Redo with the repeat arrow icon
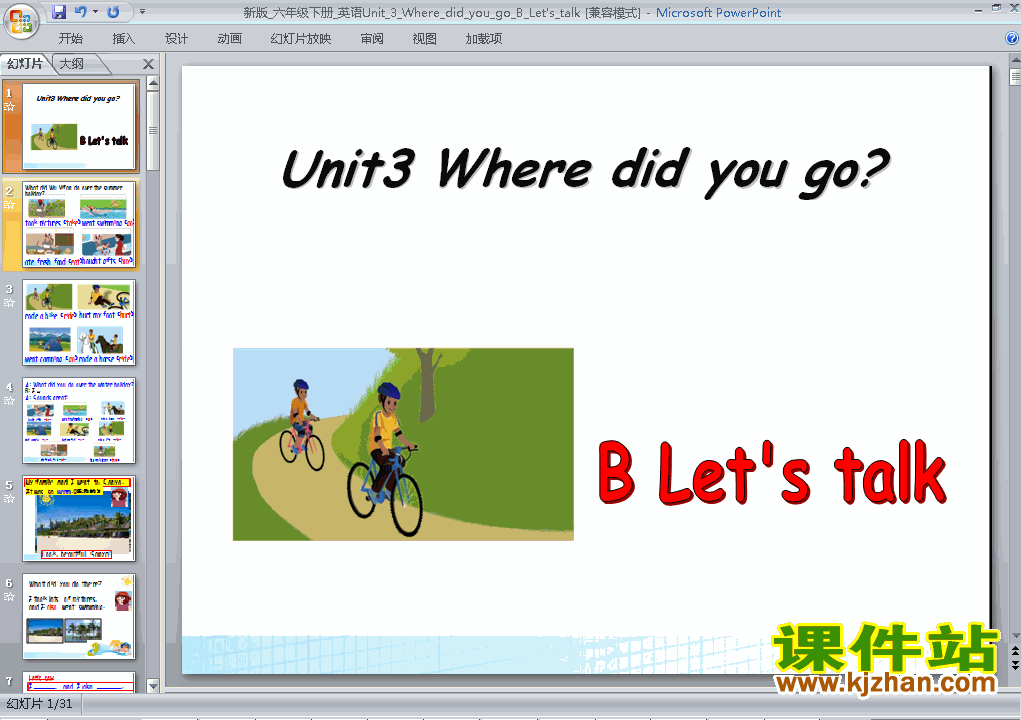Screen dimensions: 1021x720 [x=113, y=12]
